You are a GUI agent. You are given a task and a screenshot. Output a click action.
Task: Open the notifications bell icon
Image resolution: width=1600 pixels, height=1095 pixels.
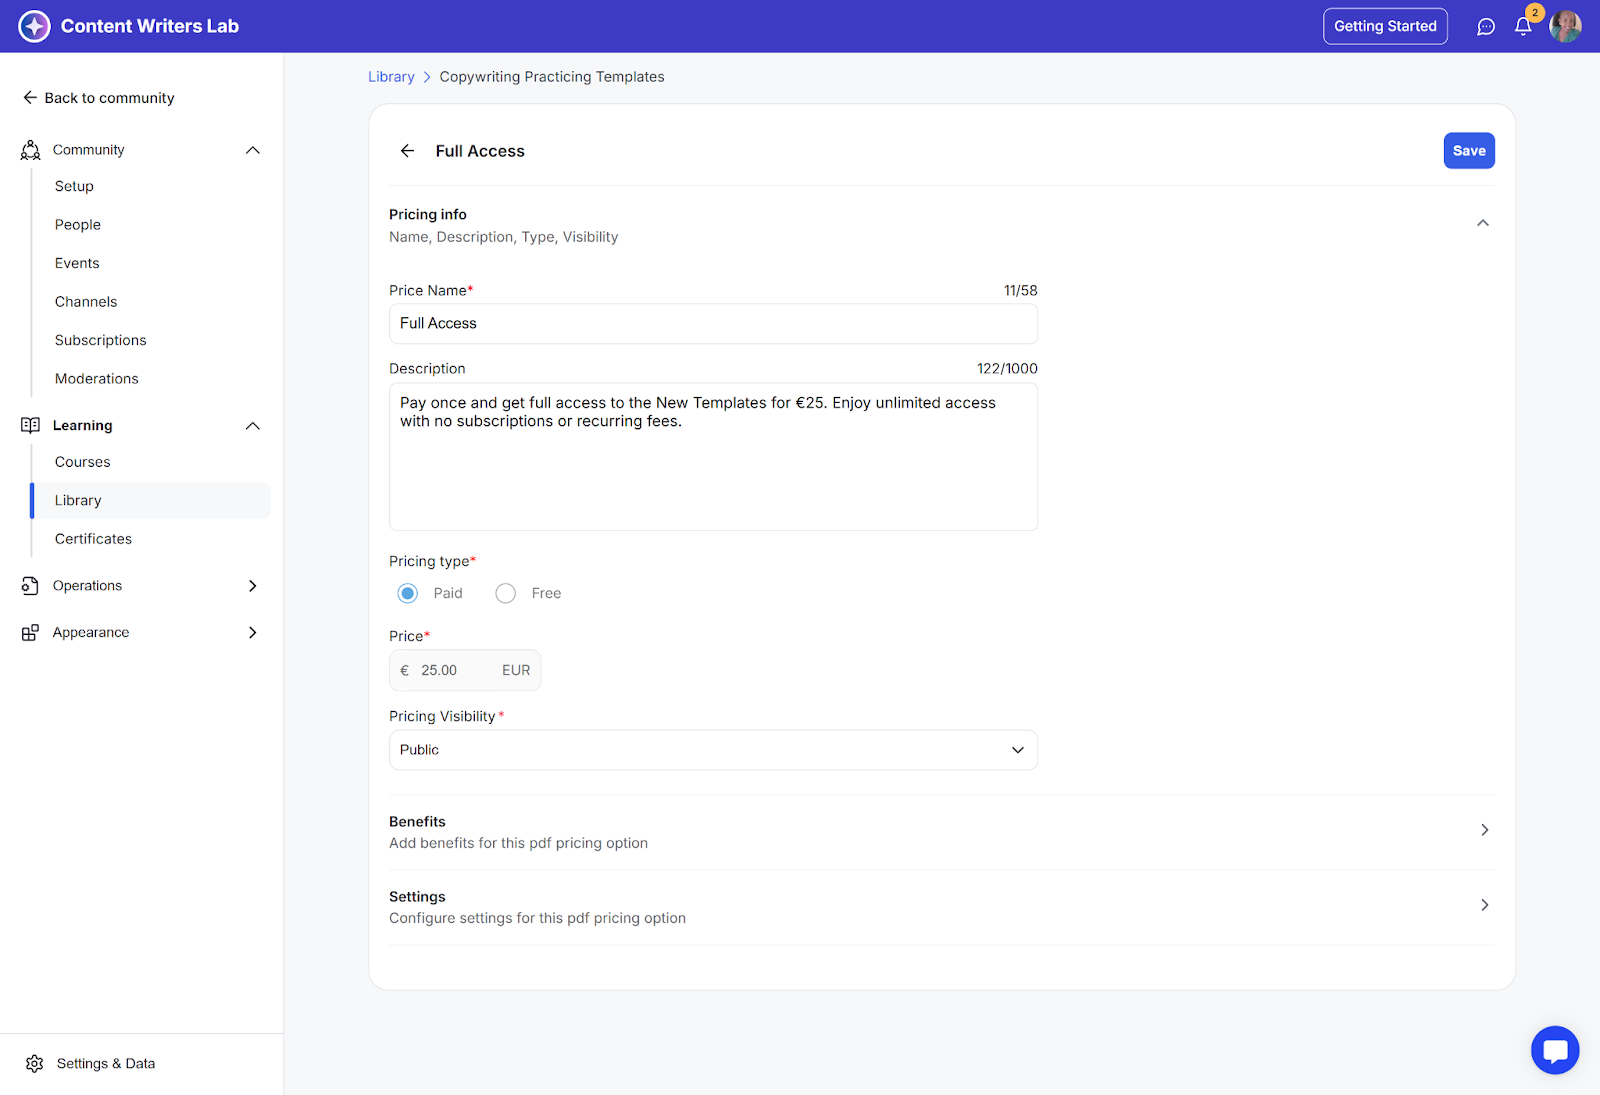(1522, 27)
